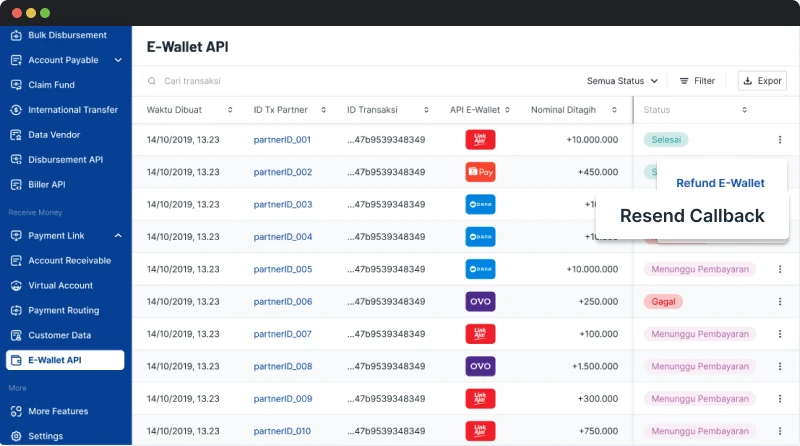Screen dimensions: 800x446
Task: Click the Settings gear icon in sidebar
Action: [x=16, y=436]
